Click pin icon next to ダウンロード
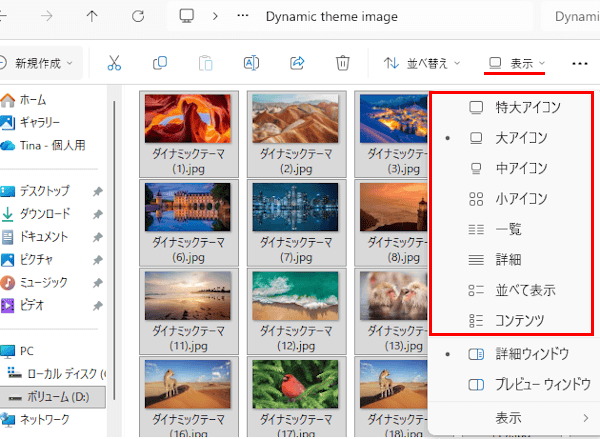The height and width of the screenshot is (439, 600). coord(98,214)
